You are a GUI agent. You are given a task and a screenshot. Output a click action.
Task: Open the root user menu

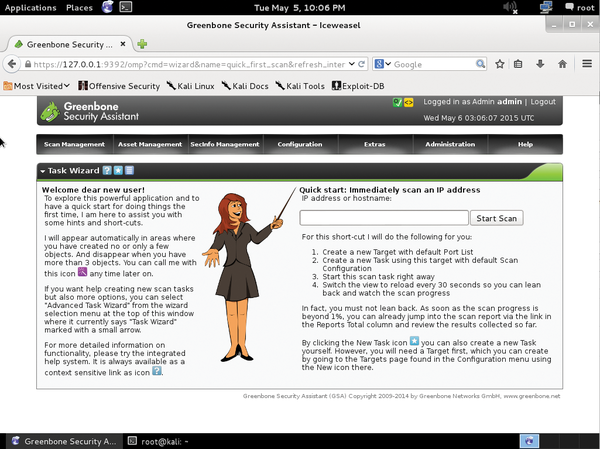[580, 8]
